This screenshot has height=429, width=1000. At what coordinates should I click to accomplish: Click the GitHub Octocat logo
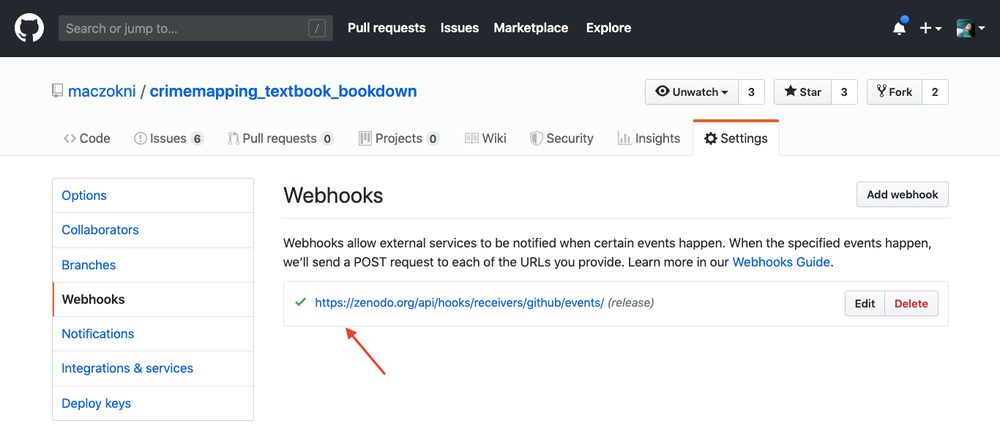[29, 28]
